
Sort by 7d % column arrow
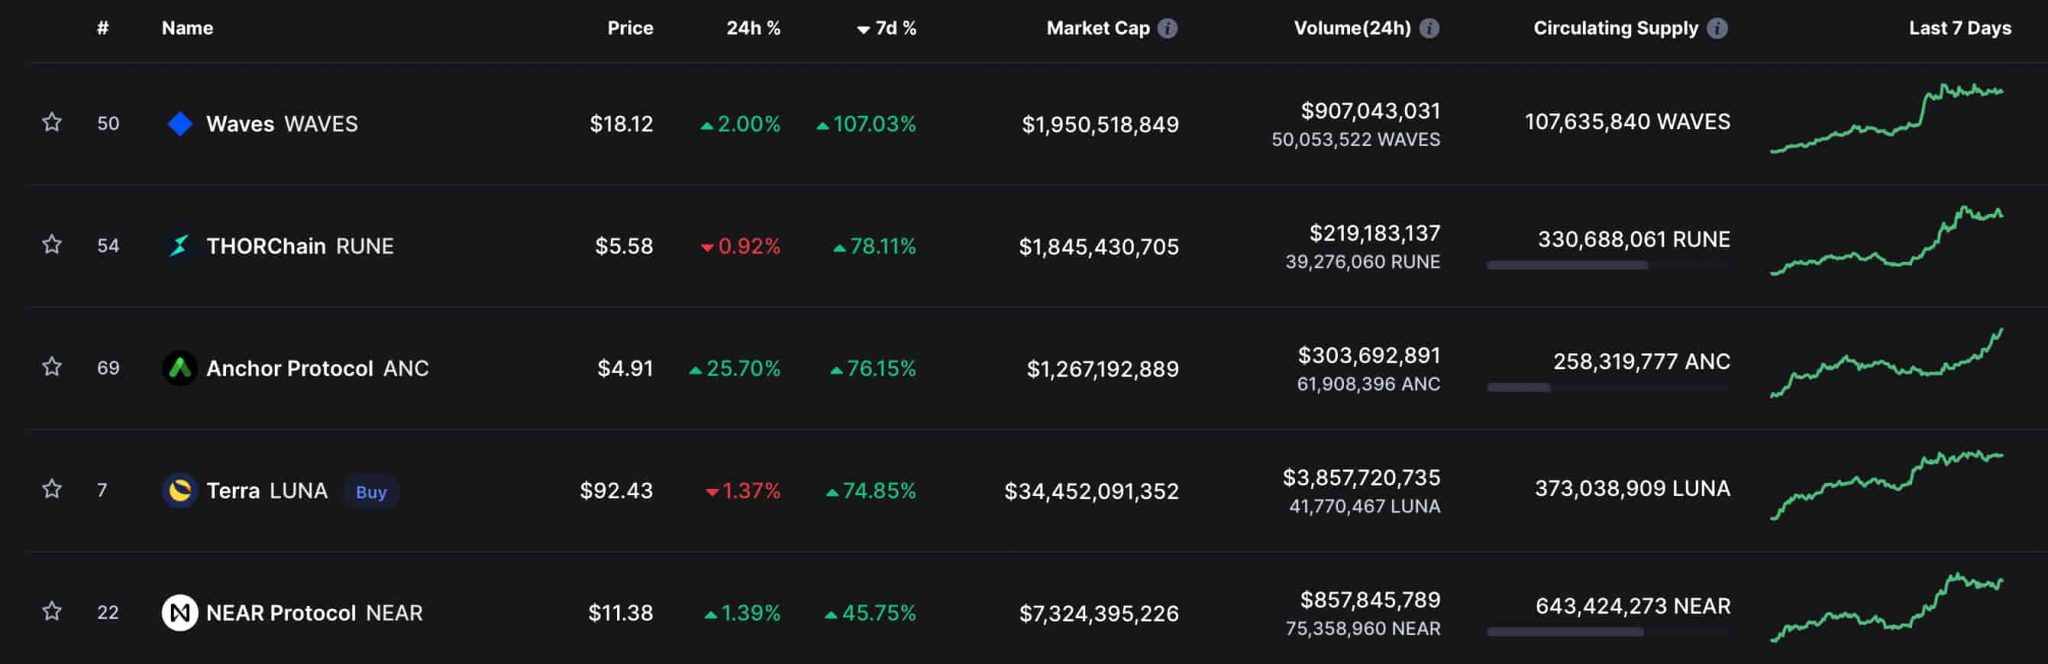[x=863, y=30]
